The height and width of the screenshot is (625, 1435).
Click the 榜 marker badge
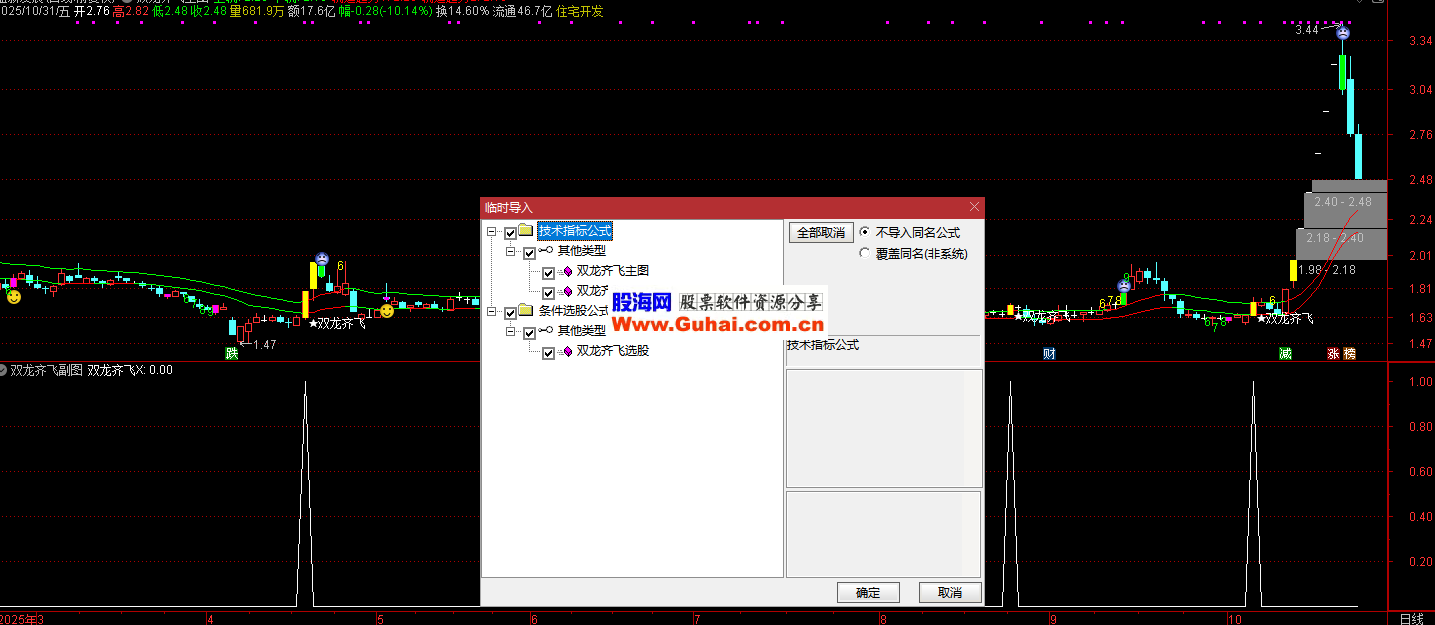click(x=1349, y=353)
